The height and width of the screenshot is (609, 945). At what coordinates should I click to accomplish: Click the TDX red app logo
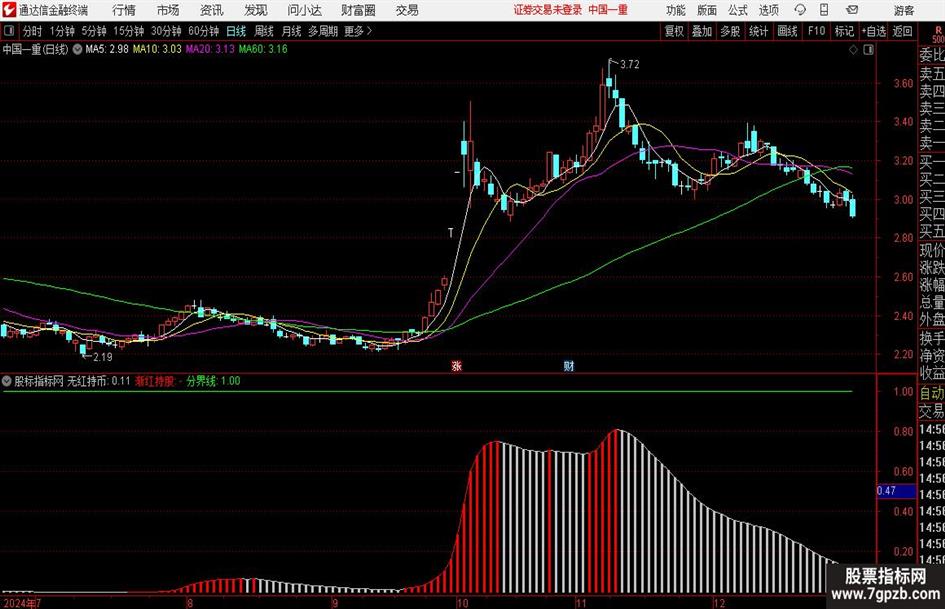click(9, 10)
